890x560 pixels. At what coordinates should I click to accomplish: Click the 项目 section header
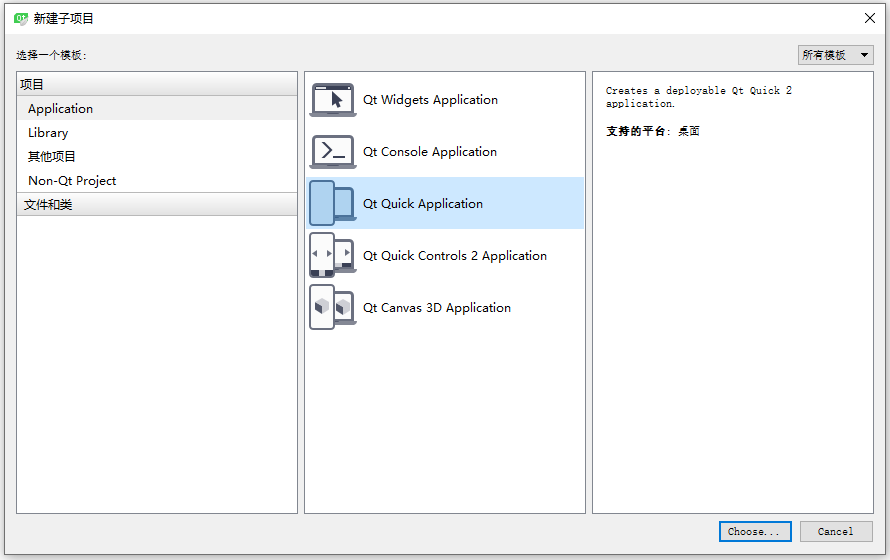tap(157, 84)
